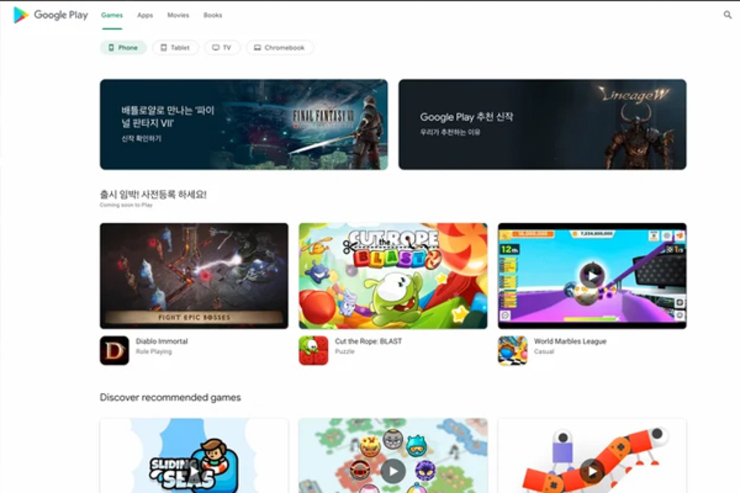Screen dimensions: 740x493
Task: Open the Lineage W recommended banner
Action: [x=542, y=125]
